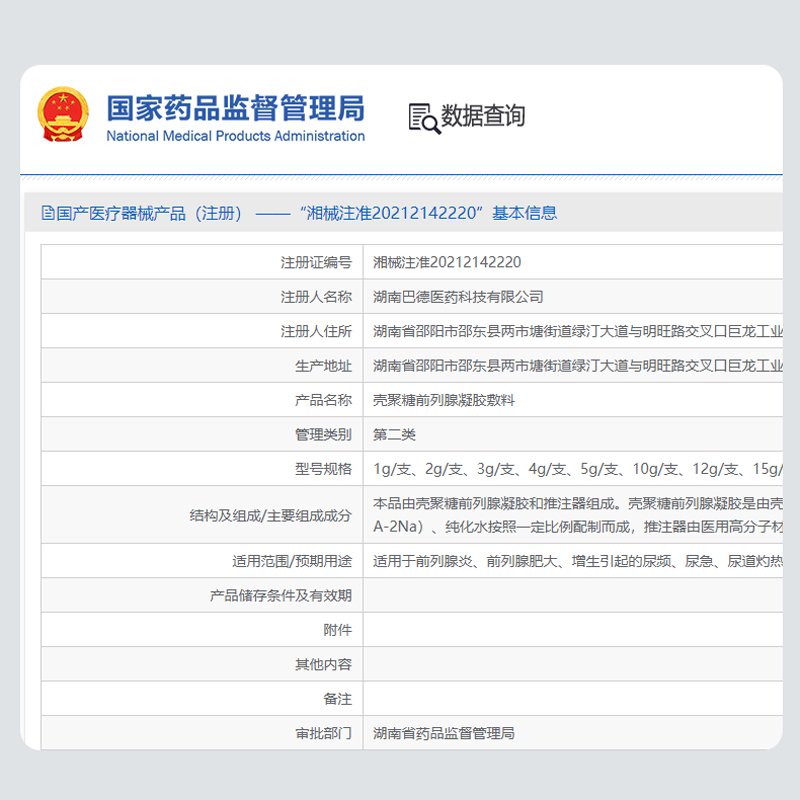The width and height of the screenshot is (800, 800).
Task: Click the "湘械注准20212142220" heading text
Action: coord(391,213)
